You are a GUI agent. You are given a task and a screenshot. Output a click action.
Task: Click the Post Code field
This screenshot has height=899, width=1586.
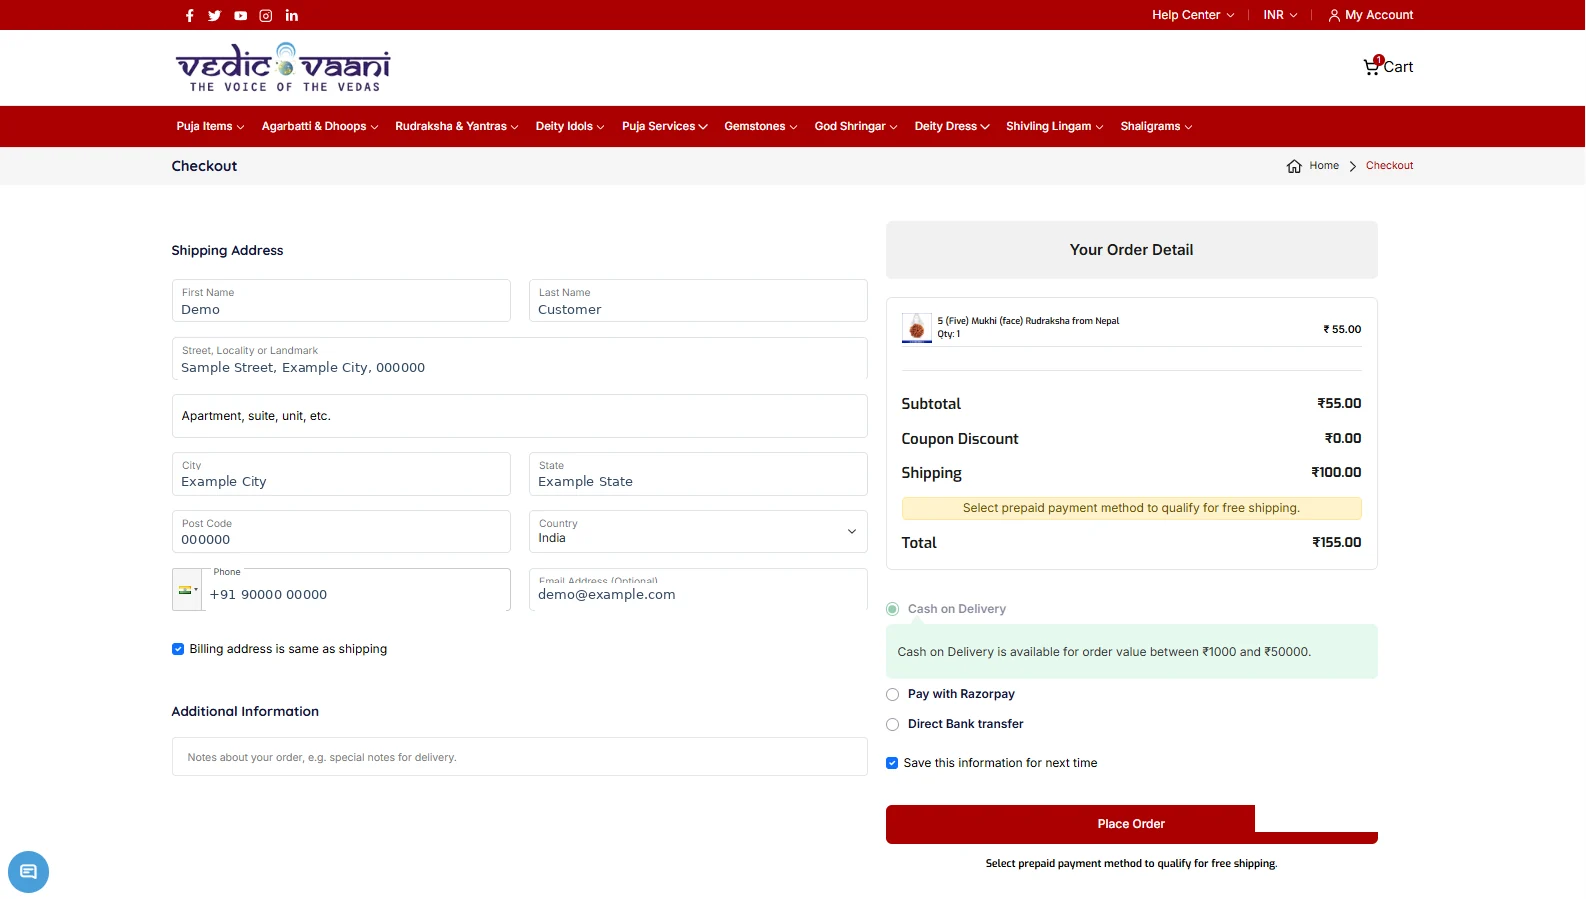click(x=341, y=531)
